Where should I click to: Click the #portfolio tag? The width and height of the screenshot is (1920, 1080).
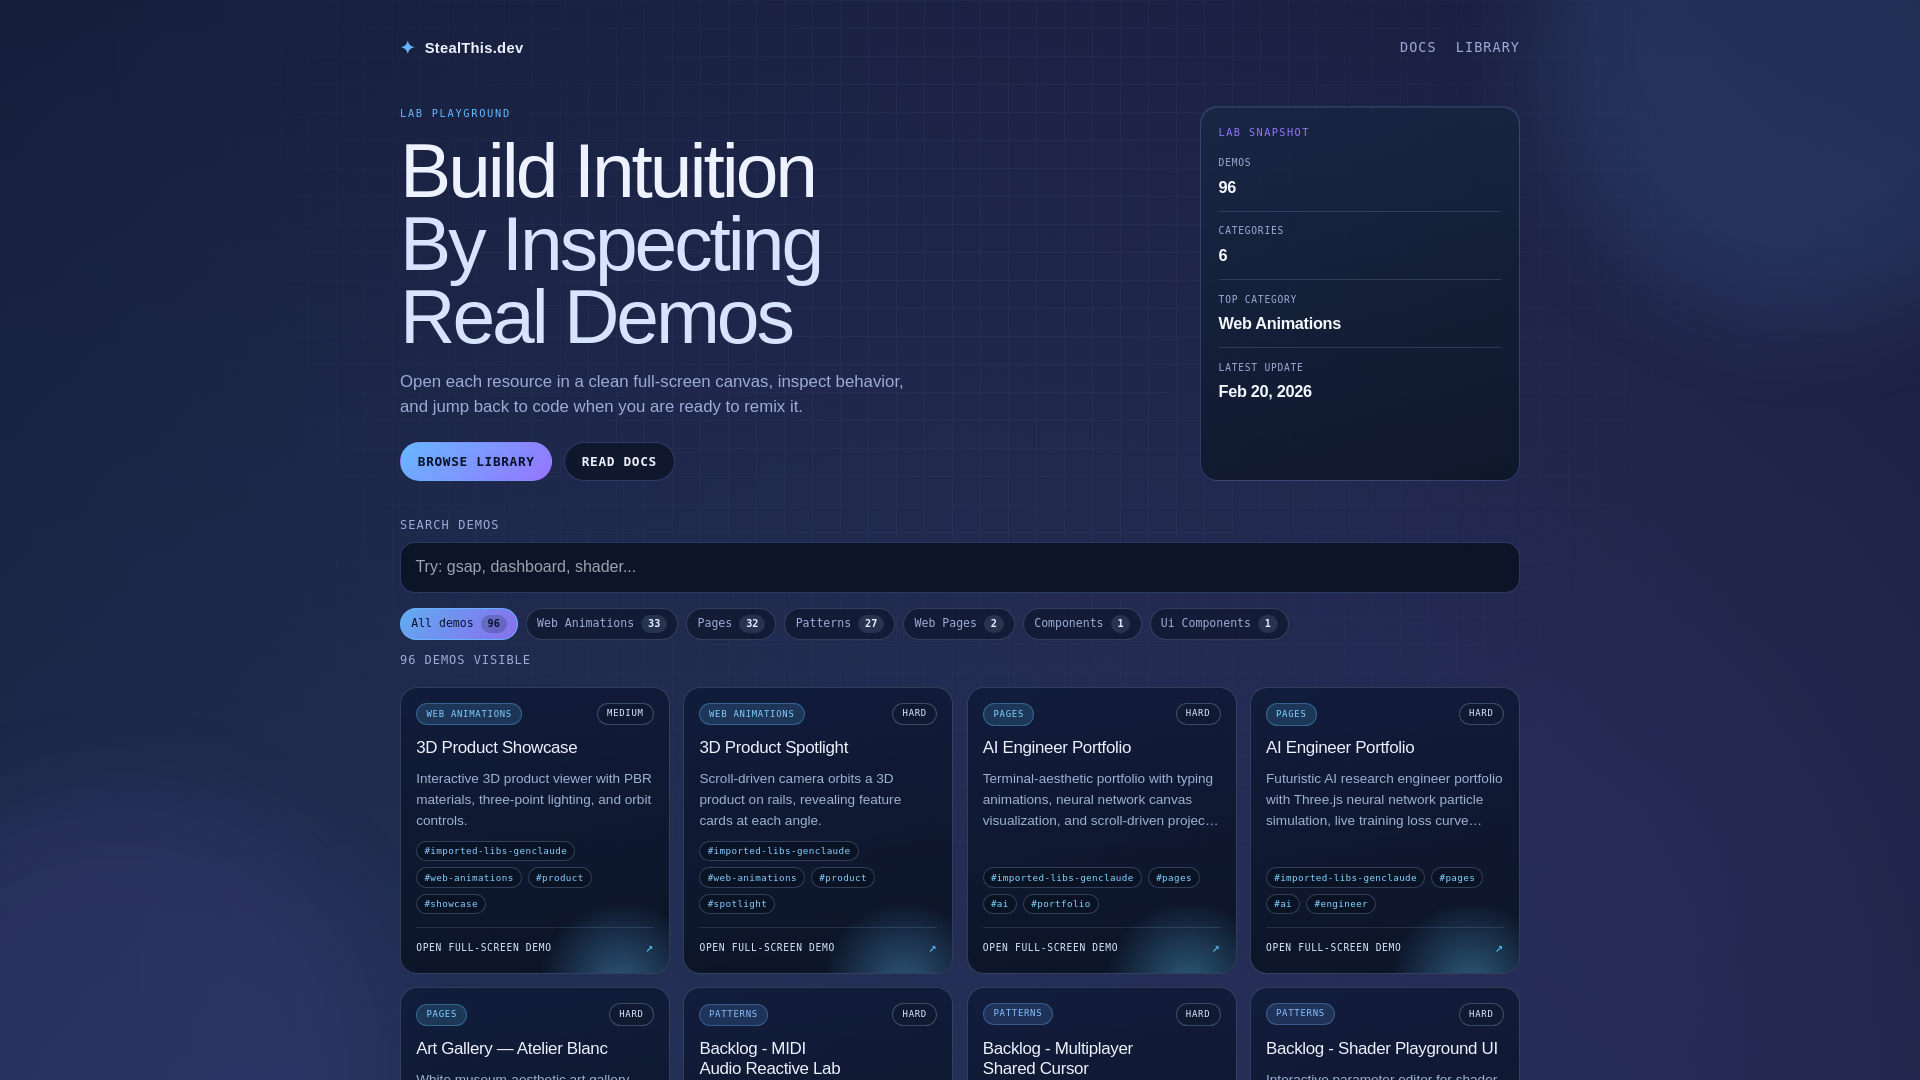(x=1061, y=904)
